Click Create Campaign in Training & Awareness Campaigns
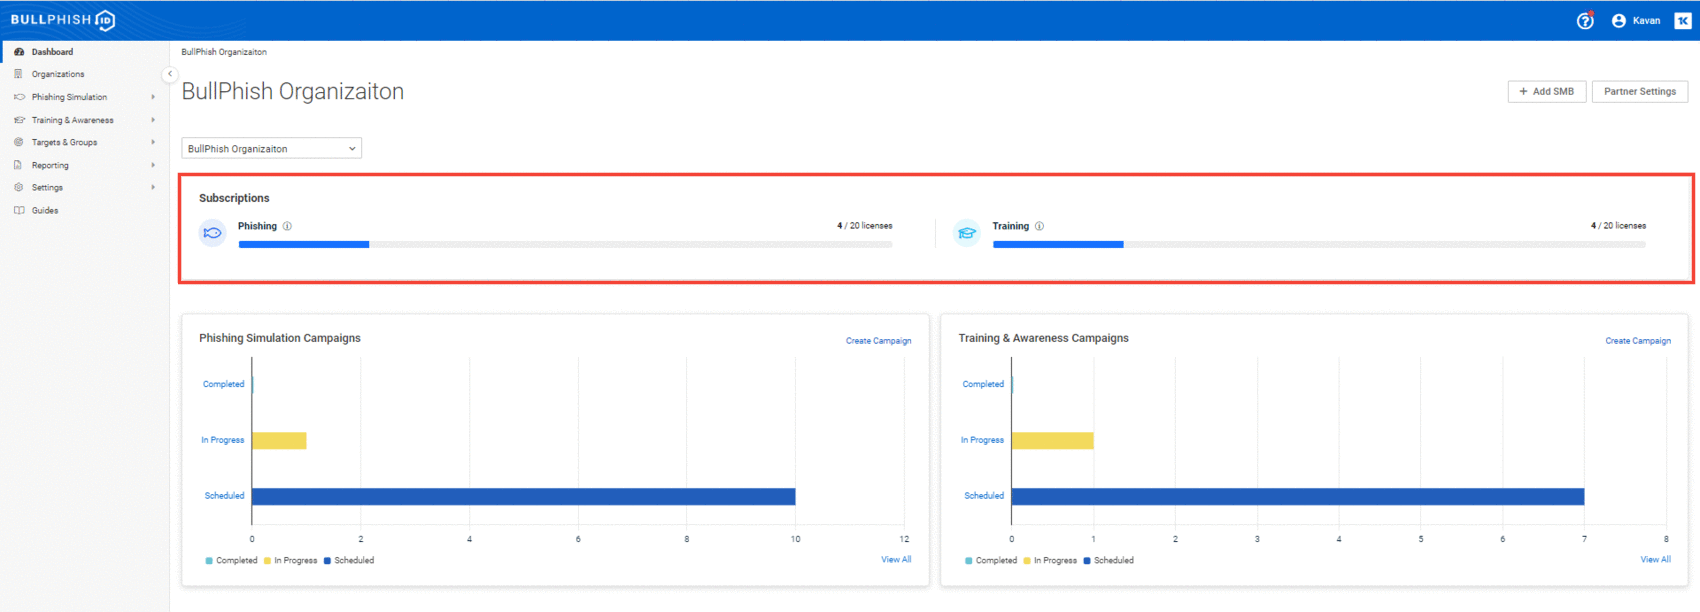1700x612 pixels. (1638, 341)
